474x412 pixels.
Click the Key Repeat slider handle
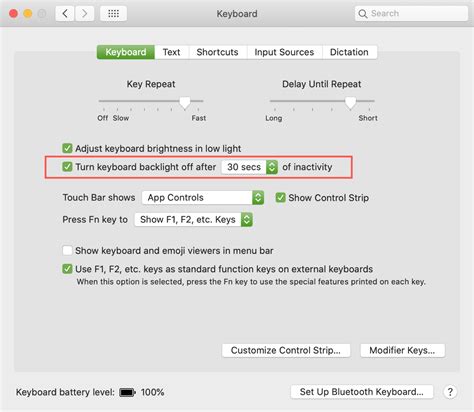185,102
